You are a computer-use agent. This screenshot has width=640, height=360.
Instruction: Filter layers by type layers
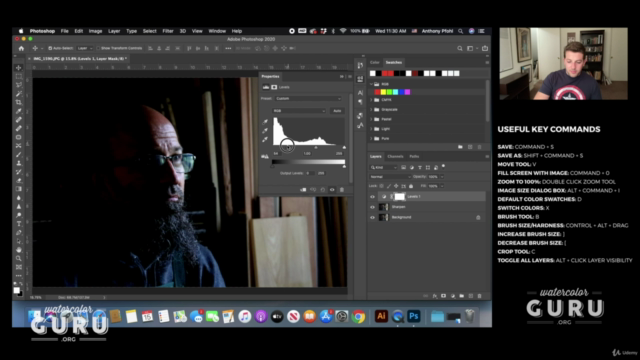[x=420, y=167]
